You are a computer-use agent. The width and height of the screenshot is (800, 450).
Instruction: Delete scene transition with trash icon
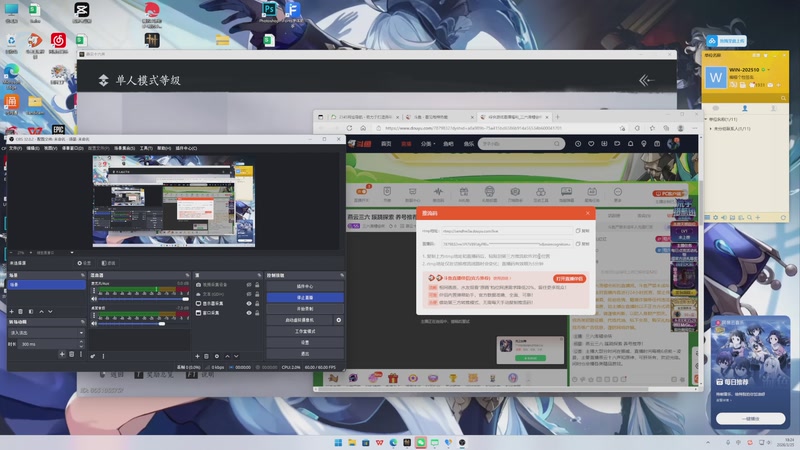[x=71, y=354]
